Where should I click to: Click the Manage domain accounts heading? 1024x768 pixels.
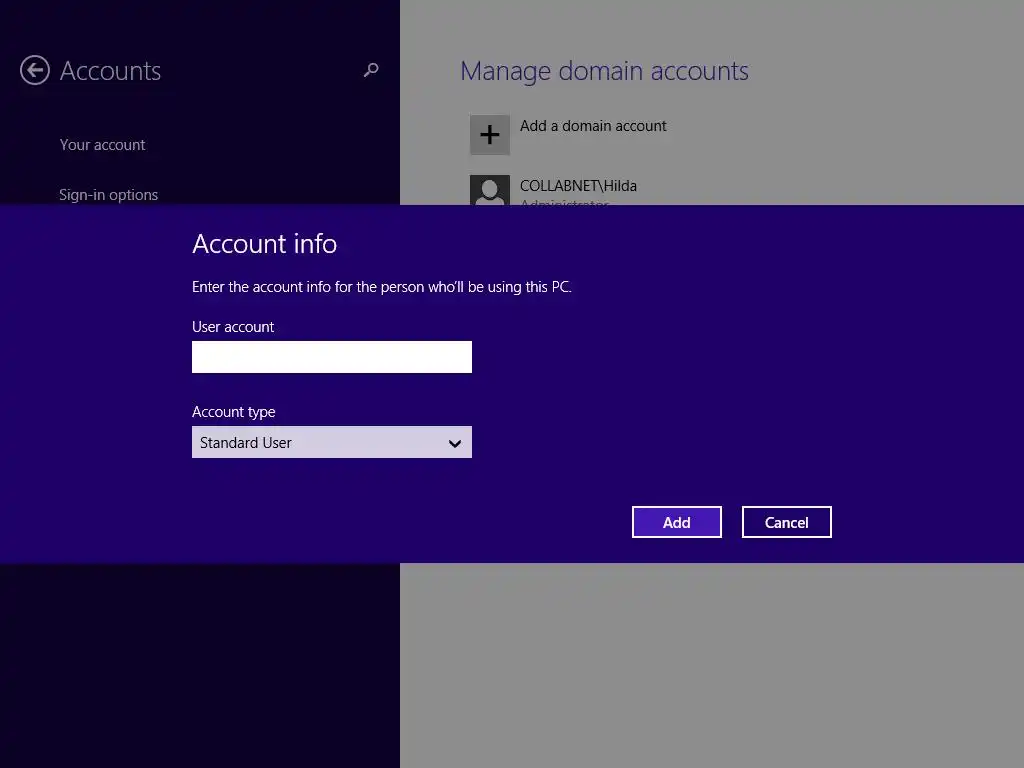[x=604, y=71]
